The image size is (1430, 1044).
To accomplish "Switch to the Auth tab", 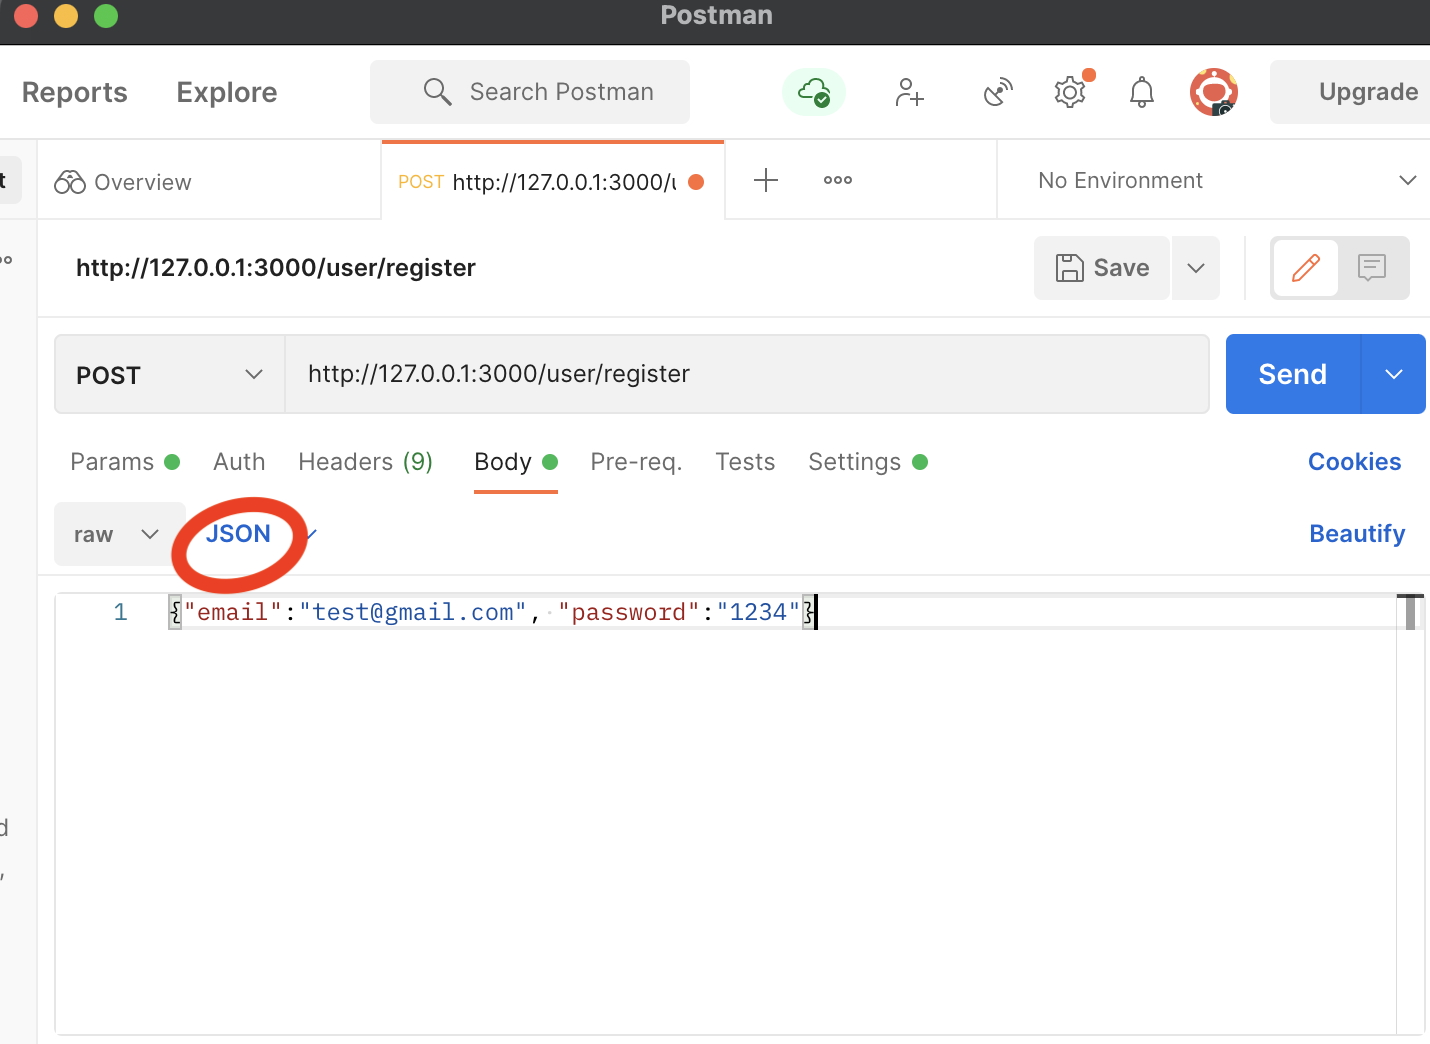I will [x=239, y=462].
